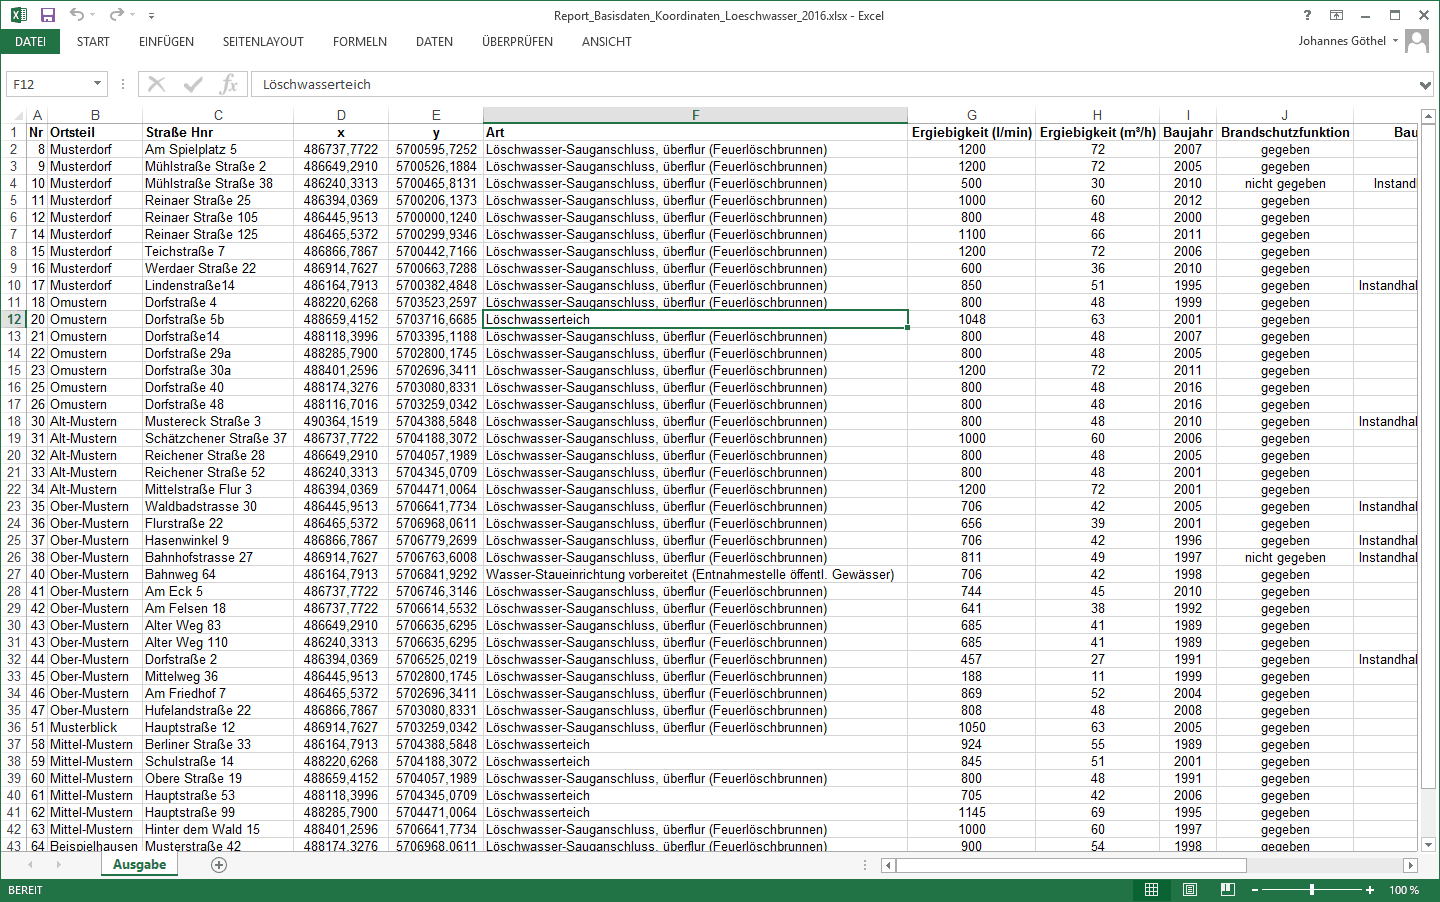Image resolution: width=1440 pixels, height=902 pixels.
Task: Click the zoom in plus icon
Action: (1370, 890)
